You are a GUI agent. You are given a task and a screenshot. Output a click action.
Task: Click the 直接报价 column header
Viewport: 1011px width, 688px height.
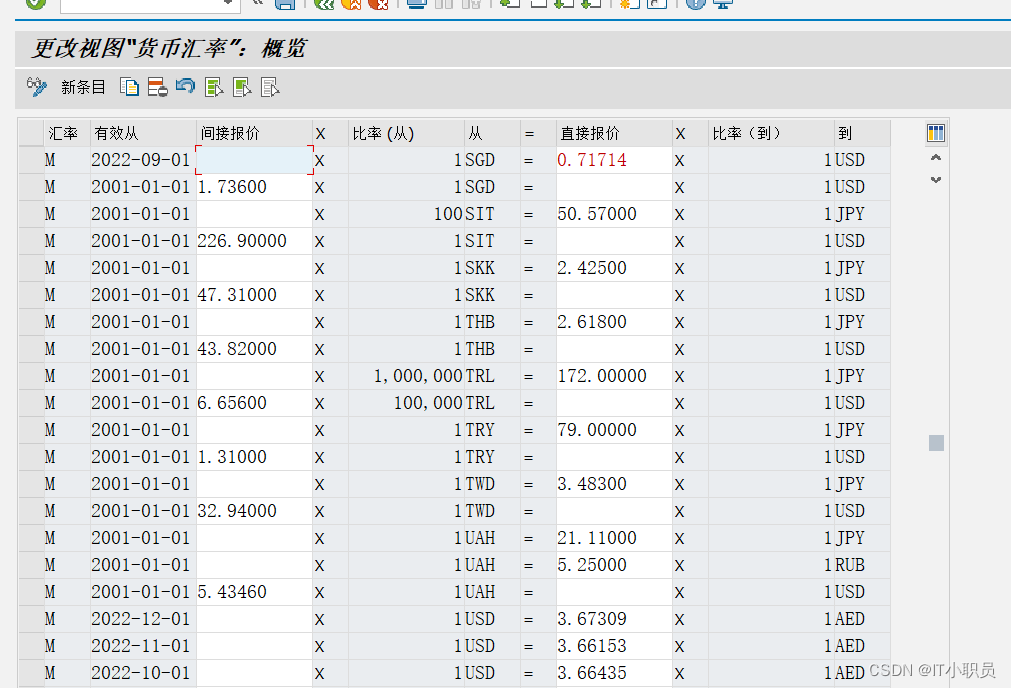614,133
